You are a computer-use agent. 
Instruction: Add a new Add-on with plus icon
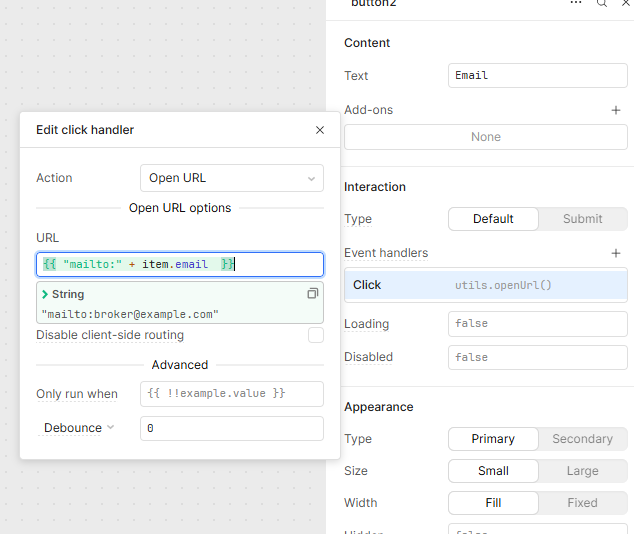(x=616, y=110)
